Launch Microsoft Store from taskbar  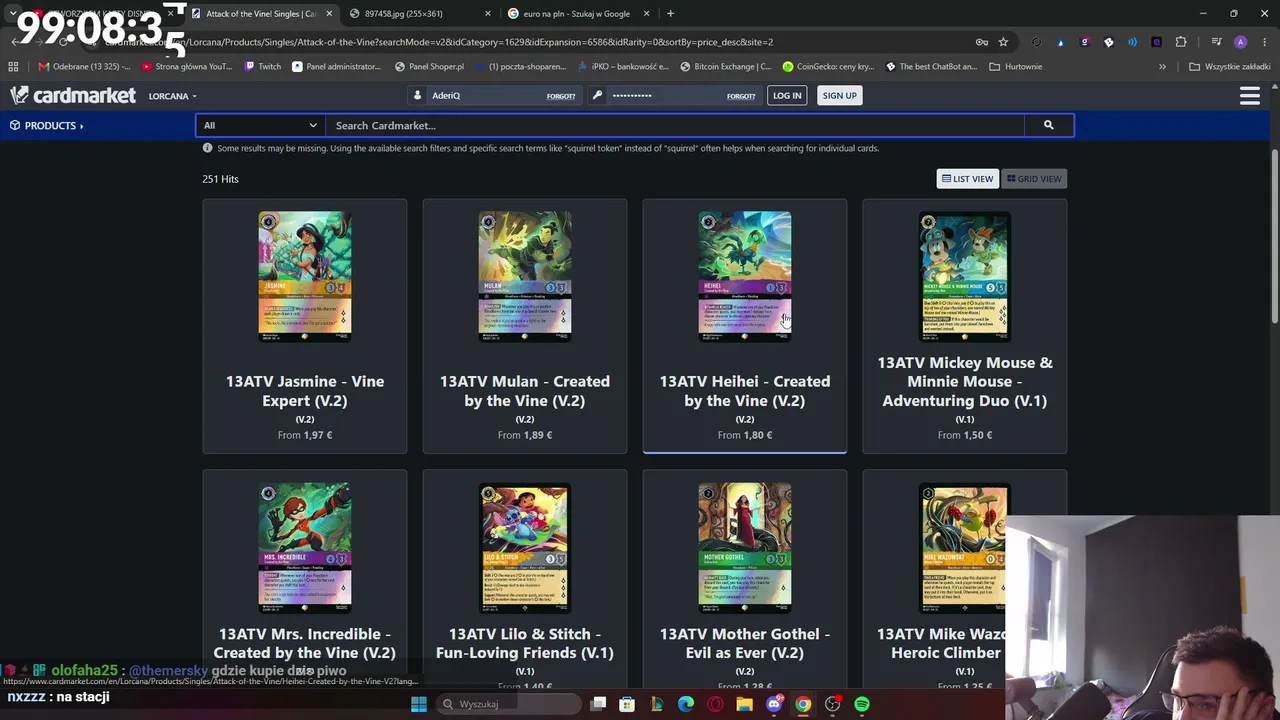tap(627, 704)
